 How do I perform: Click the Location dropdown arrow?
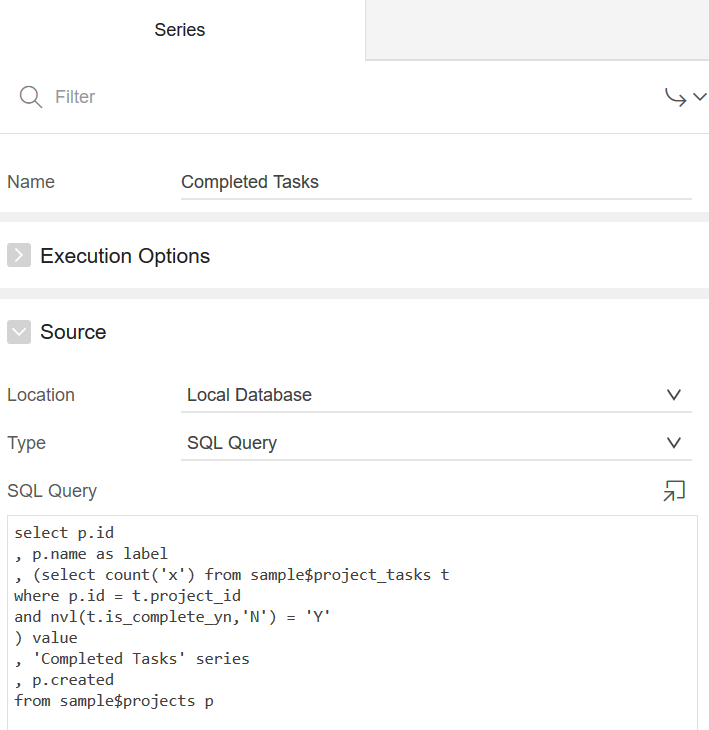tap(674, 395)
